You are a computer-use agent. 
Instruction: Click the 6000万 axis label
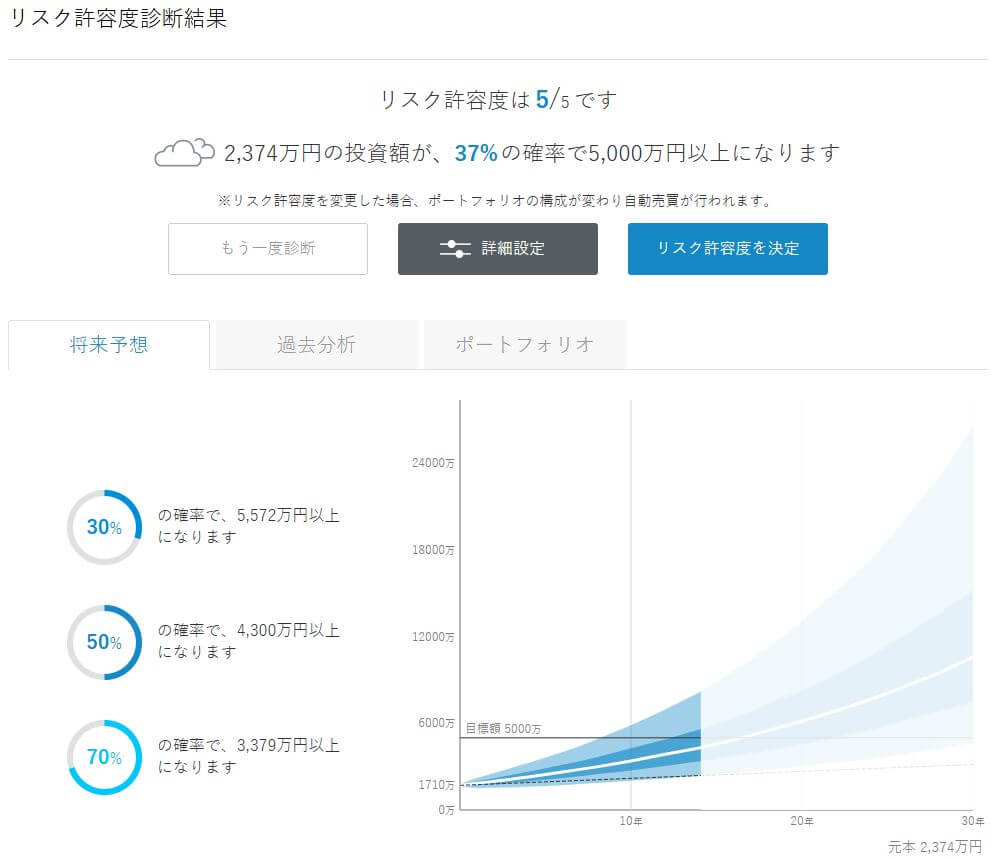[x=436, y=723]
